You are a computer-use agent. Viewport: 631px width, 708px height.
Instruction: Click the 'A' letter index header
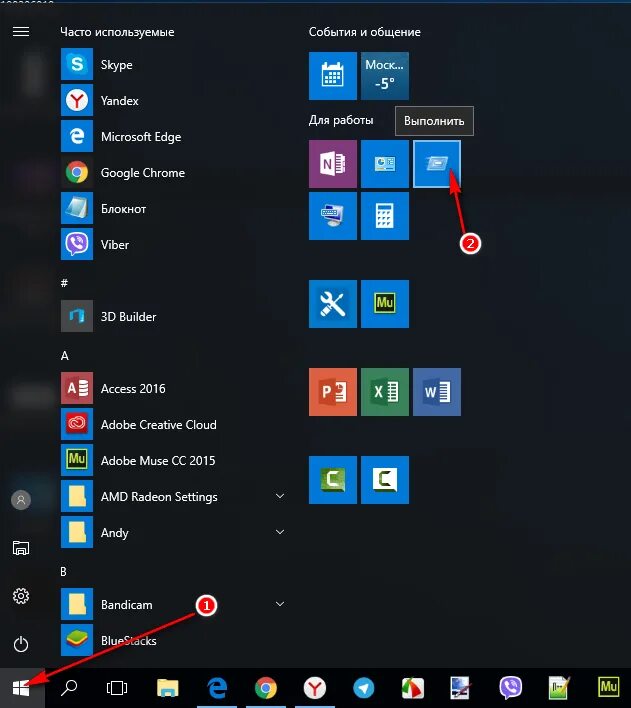tap(65, 356)
